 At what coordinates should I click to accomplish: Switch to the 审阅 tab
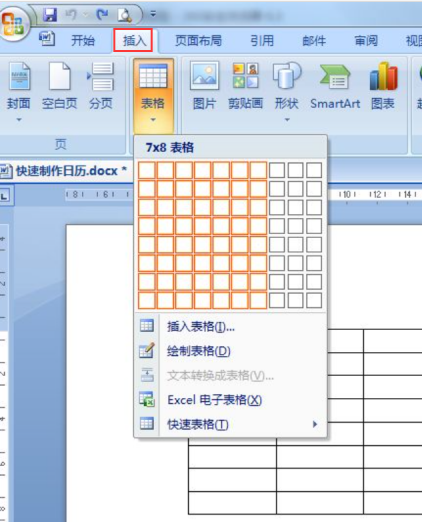(x=366, y=41)
